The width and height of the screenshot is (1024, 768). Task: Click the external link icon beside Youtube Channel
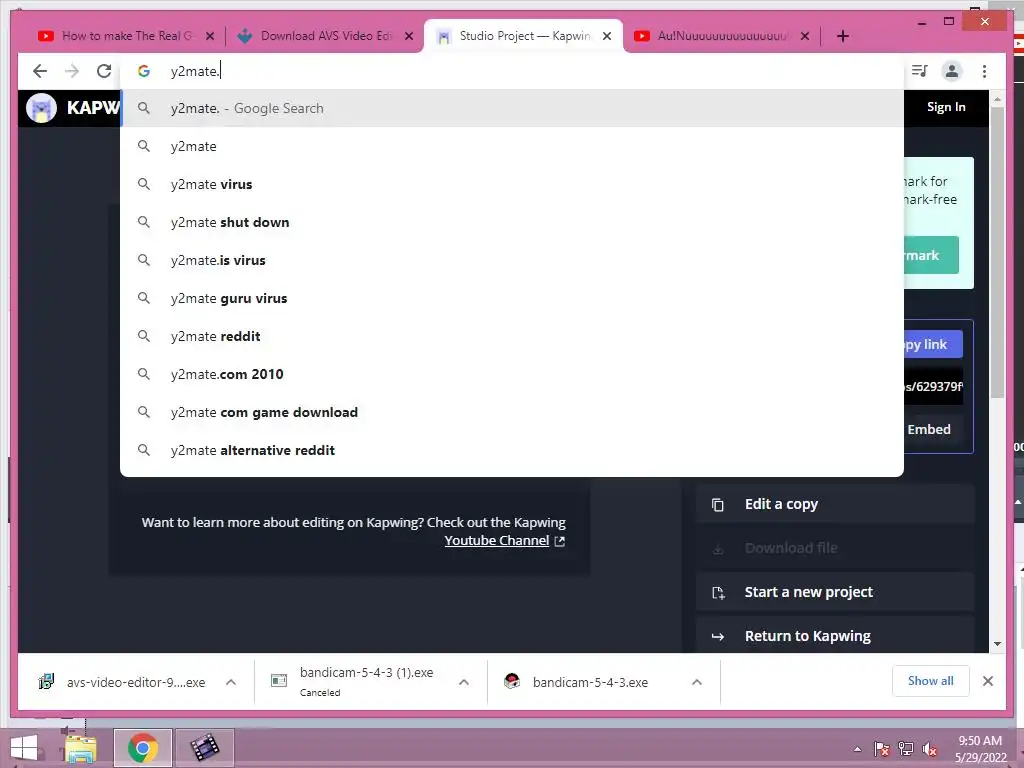point(560,541)
